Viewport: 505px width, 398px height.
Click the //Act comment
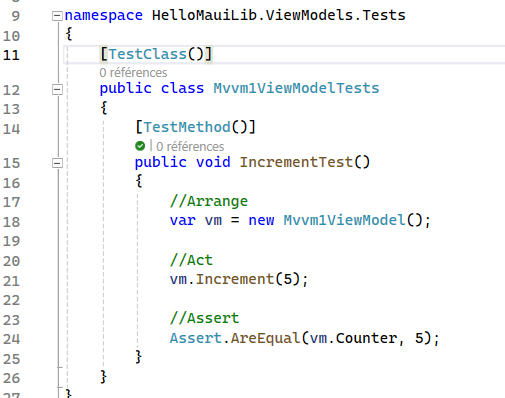click(x=191, y=260)
